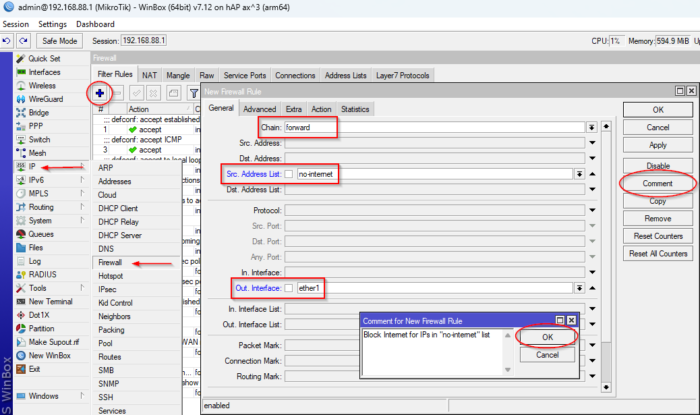Viewport: 700px width, 415px height.
Task: Expand the Protocol field arrow
Action: click(x=592, y=210)
